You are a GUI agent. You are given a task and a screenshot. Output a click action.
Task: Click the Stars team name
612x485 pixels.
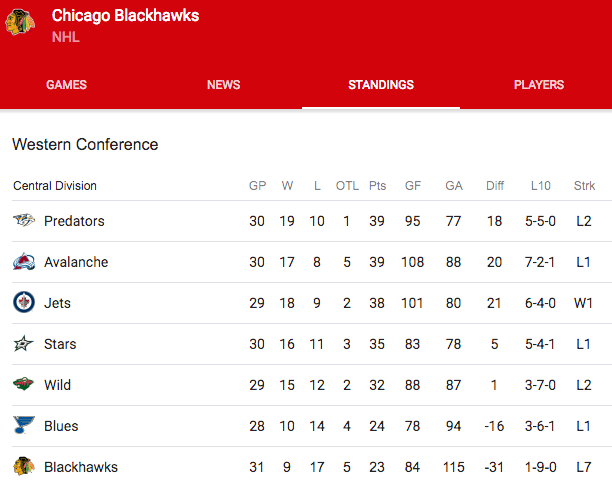(x=60, y=344)
